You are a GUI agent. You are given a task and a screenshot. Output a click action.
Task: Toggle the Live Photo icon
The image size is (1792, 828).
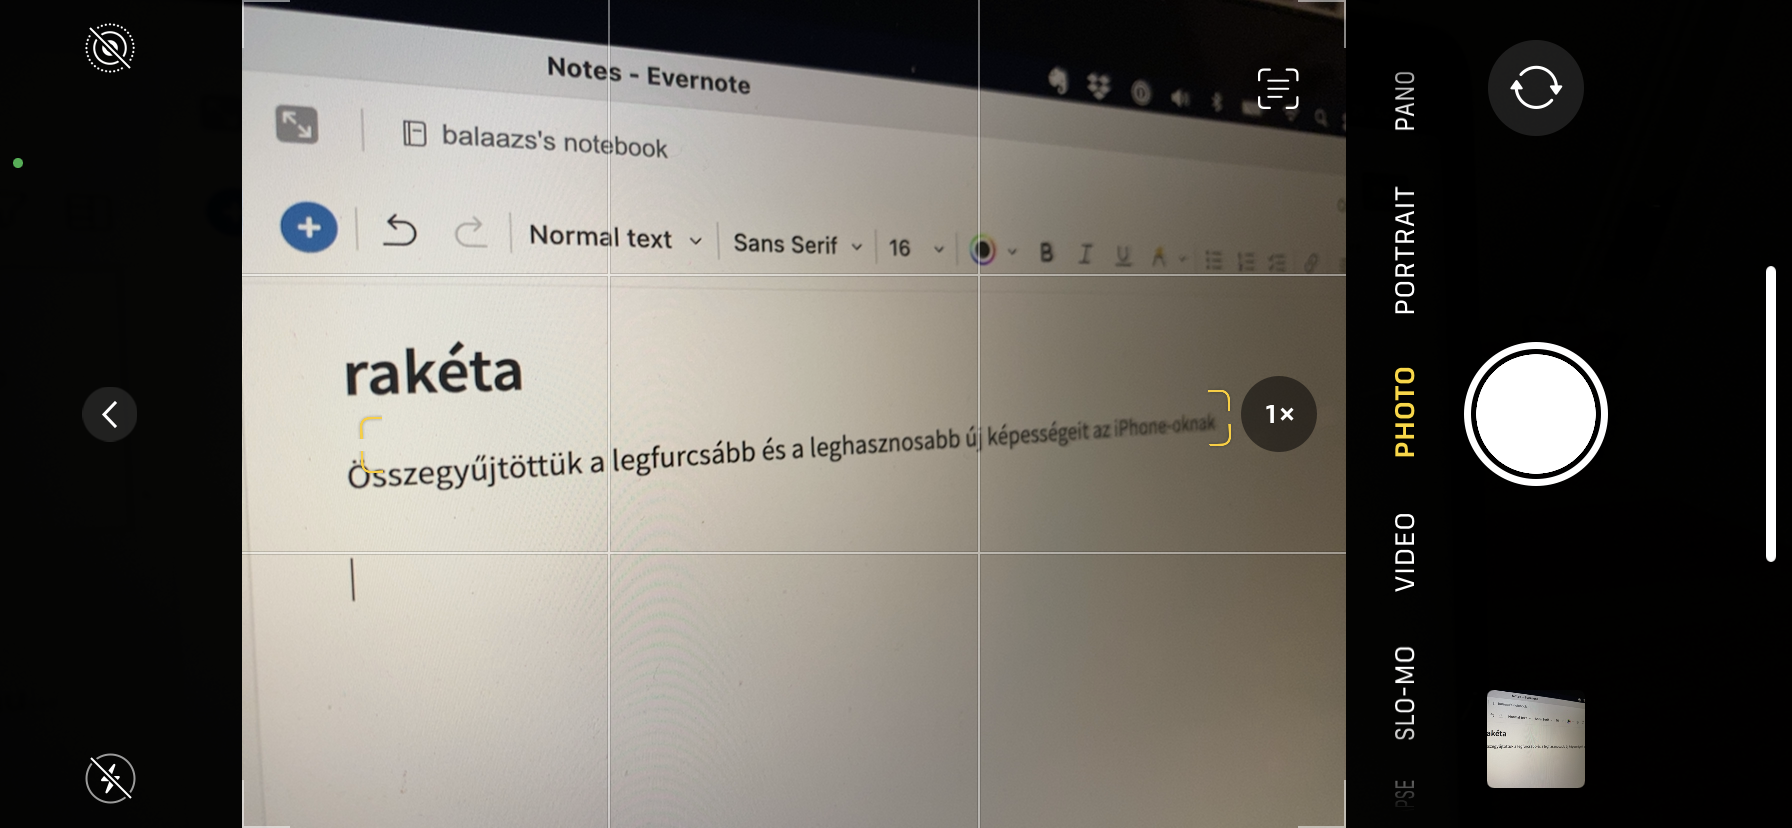coord(110,48)
